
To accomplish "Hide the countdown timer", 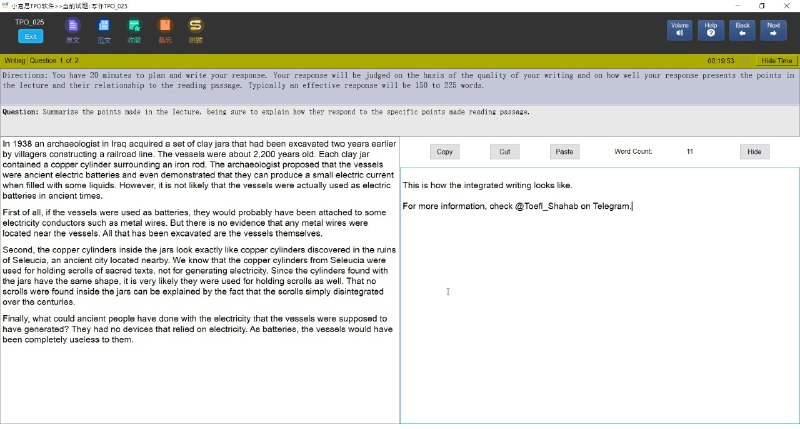I will (777, 61).
